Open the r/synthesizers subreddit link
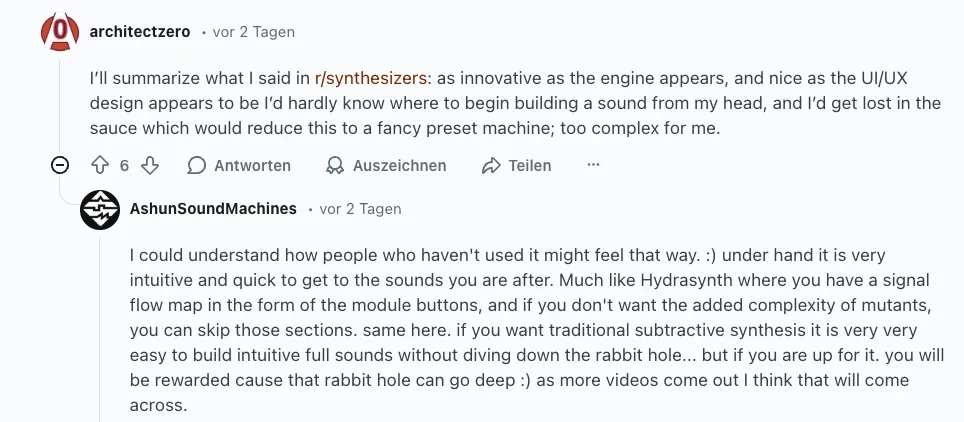Viewport: 964px width, 422px height. [370, 76]
